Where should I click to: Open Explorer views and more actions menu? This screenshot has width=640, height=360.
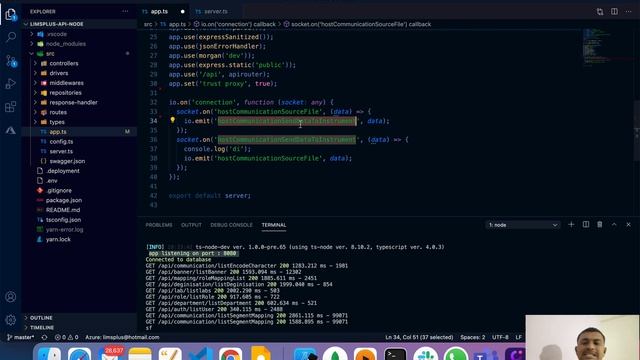[125, 11]
